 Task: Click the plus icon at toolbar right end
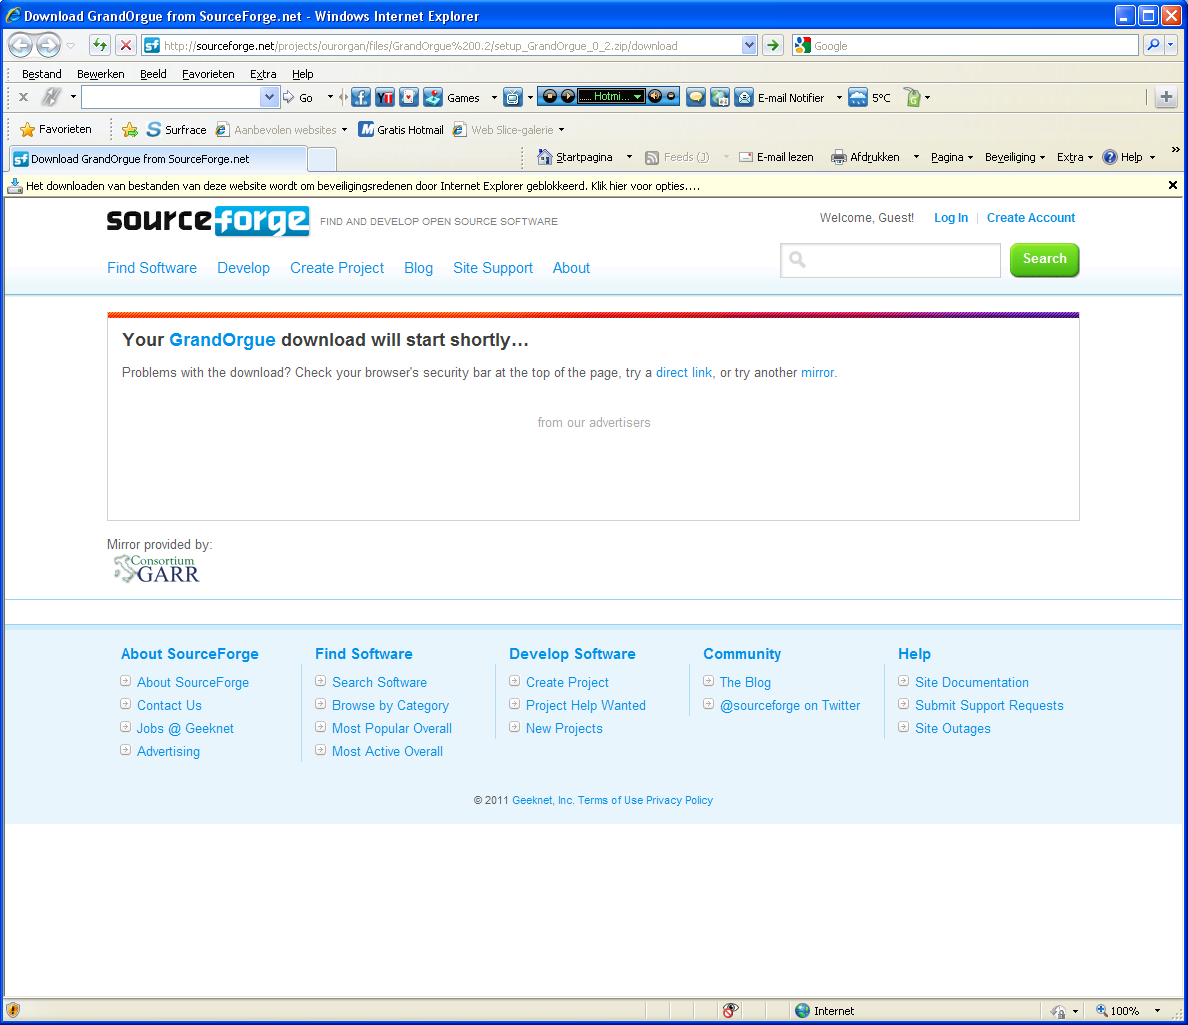click(x=1166, y=97)
